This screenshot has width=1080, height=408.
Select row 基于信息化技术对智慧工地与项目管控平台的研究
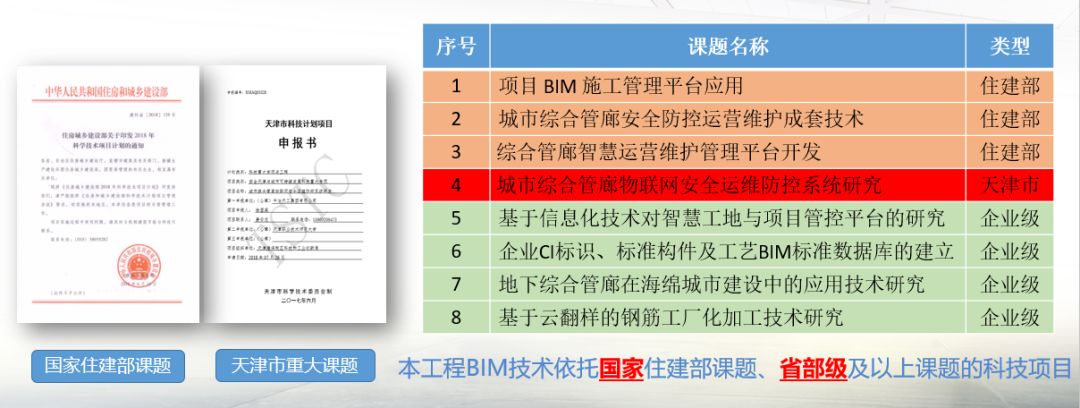(738, 218)
